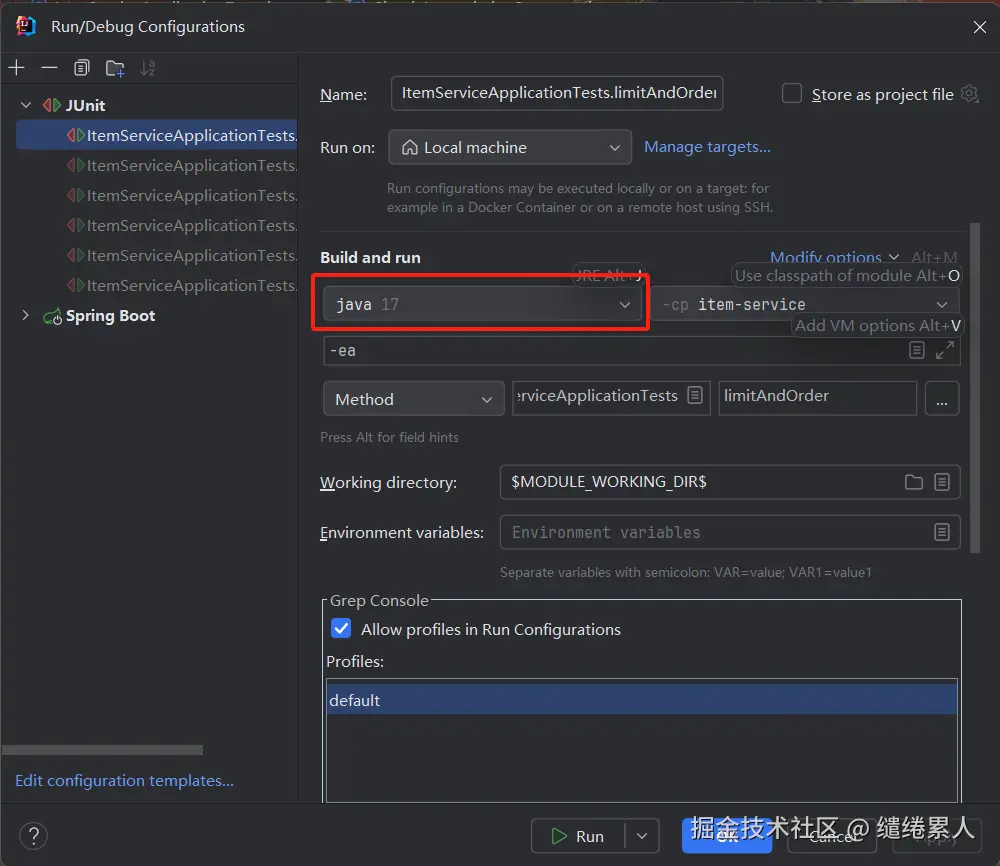Toggle Store as project file checkbox
Image resolution: width=1000 pixels, height=866 pixels.
coord(791,94)
